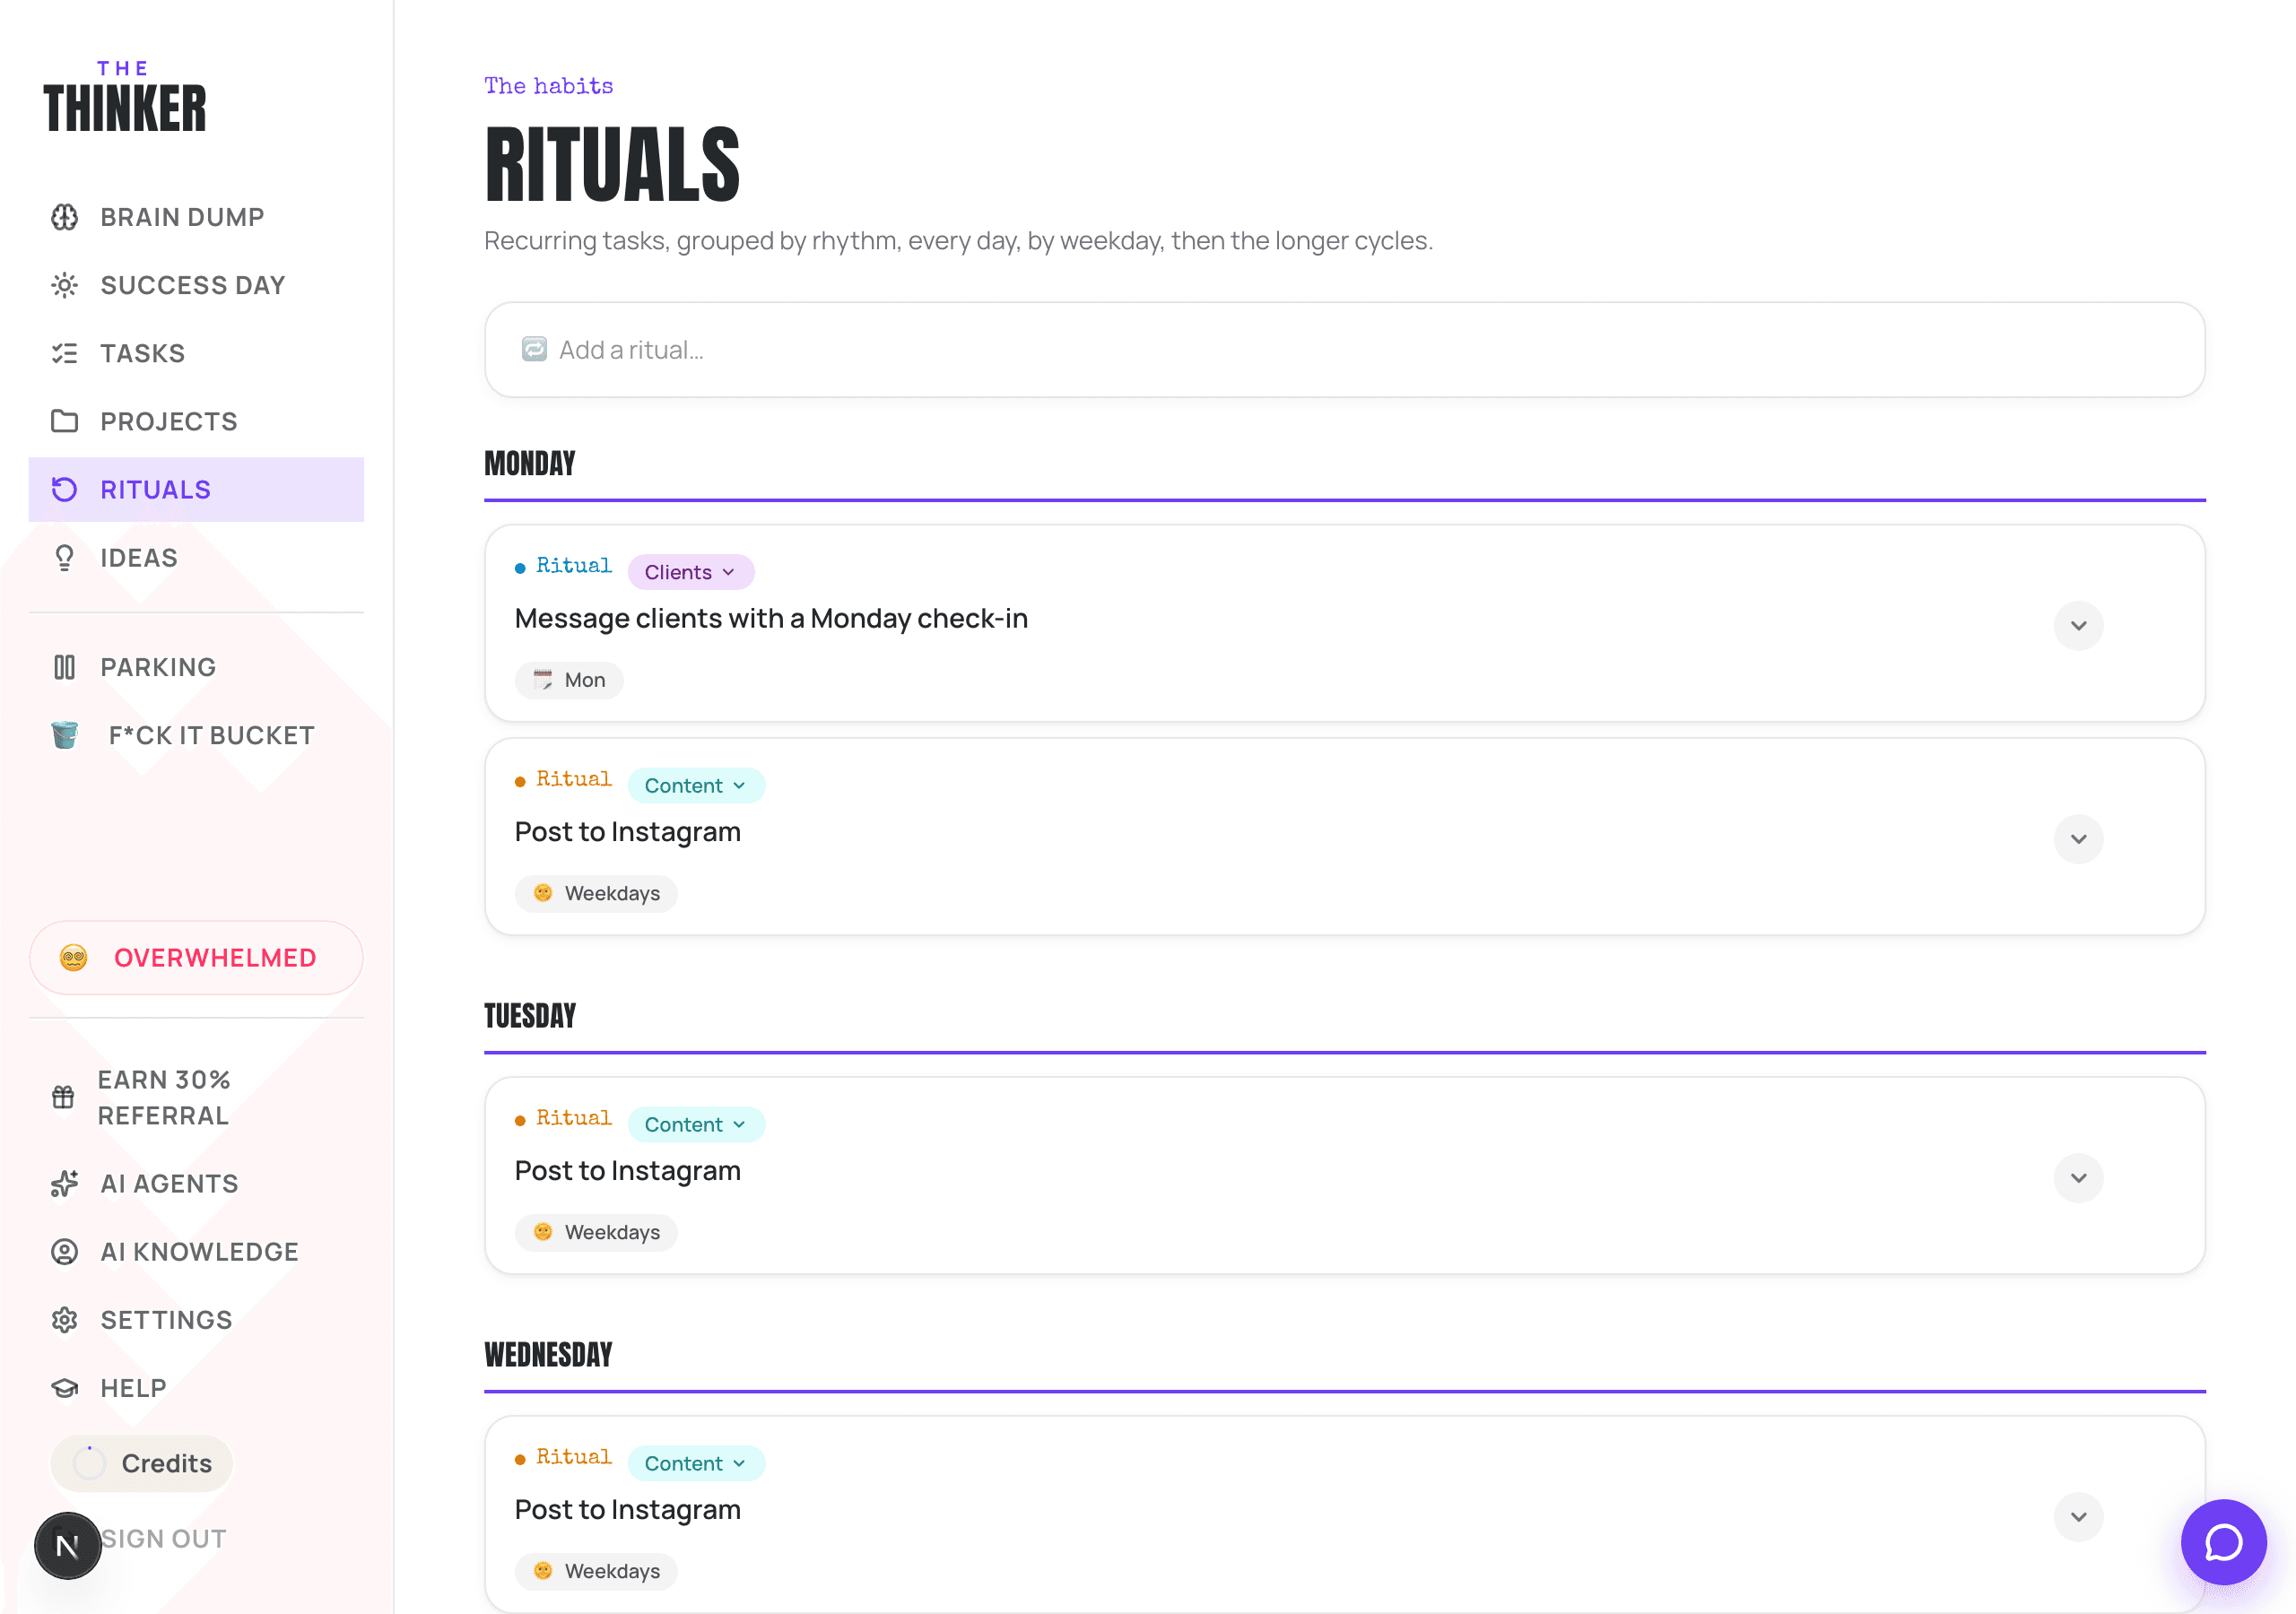Viewport: 2296px width, 1614px height.
Task: Click the Overwhelmed button
Action: (196, 958)
